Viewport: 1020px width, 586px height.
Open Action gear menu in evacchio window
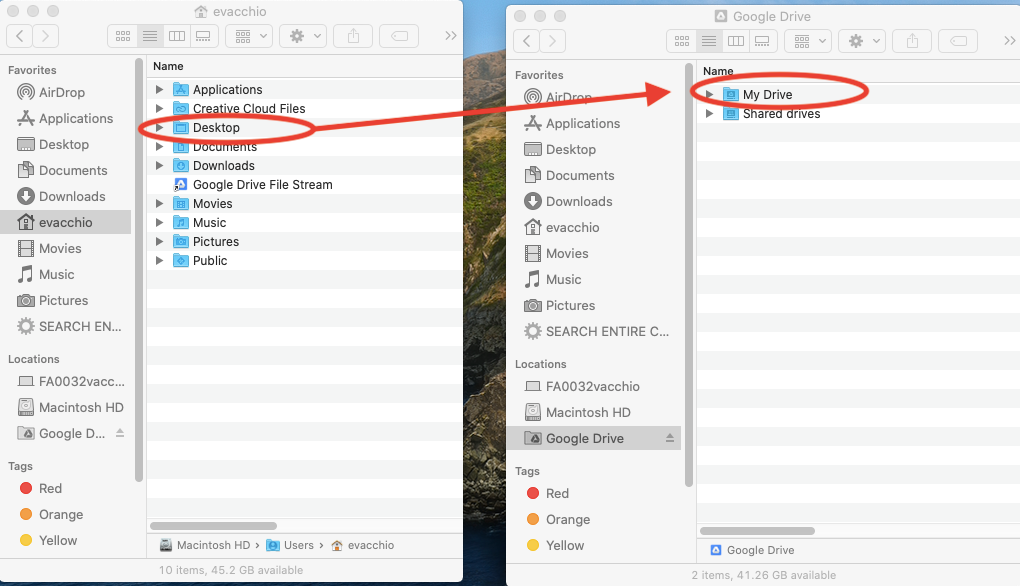[x=303, y=36]
